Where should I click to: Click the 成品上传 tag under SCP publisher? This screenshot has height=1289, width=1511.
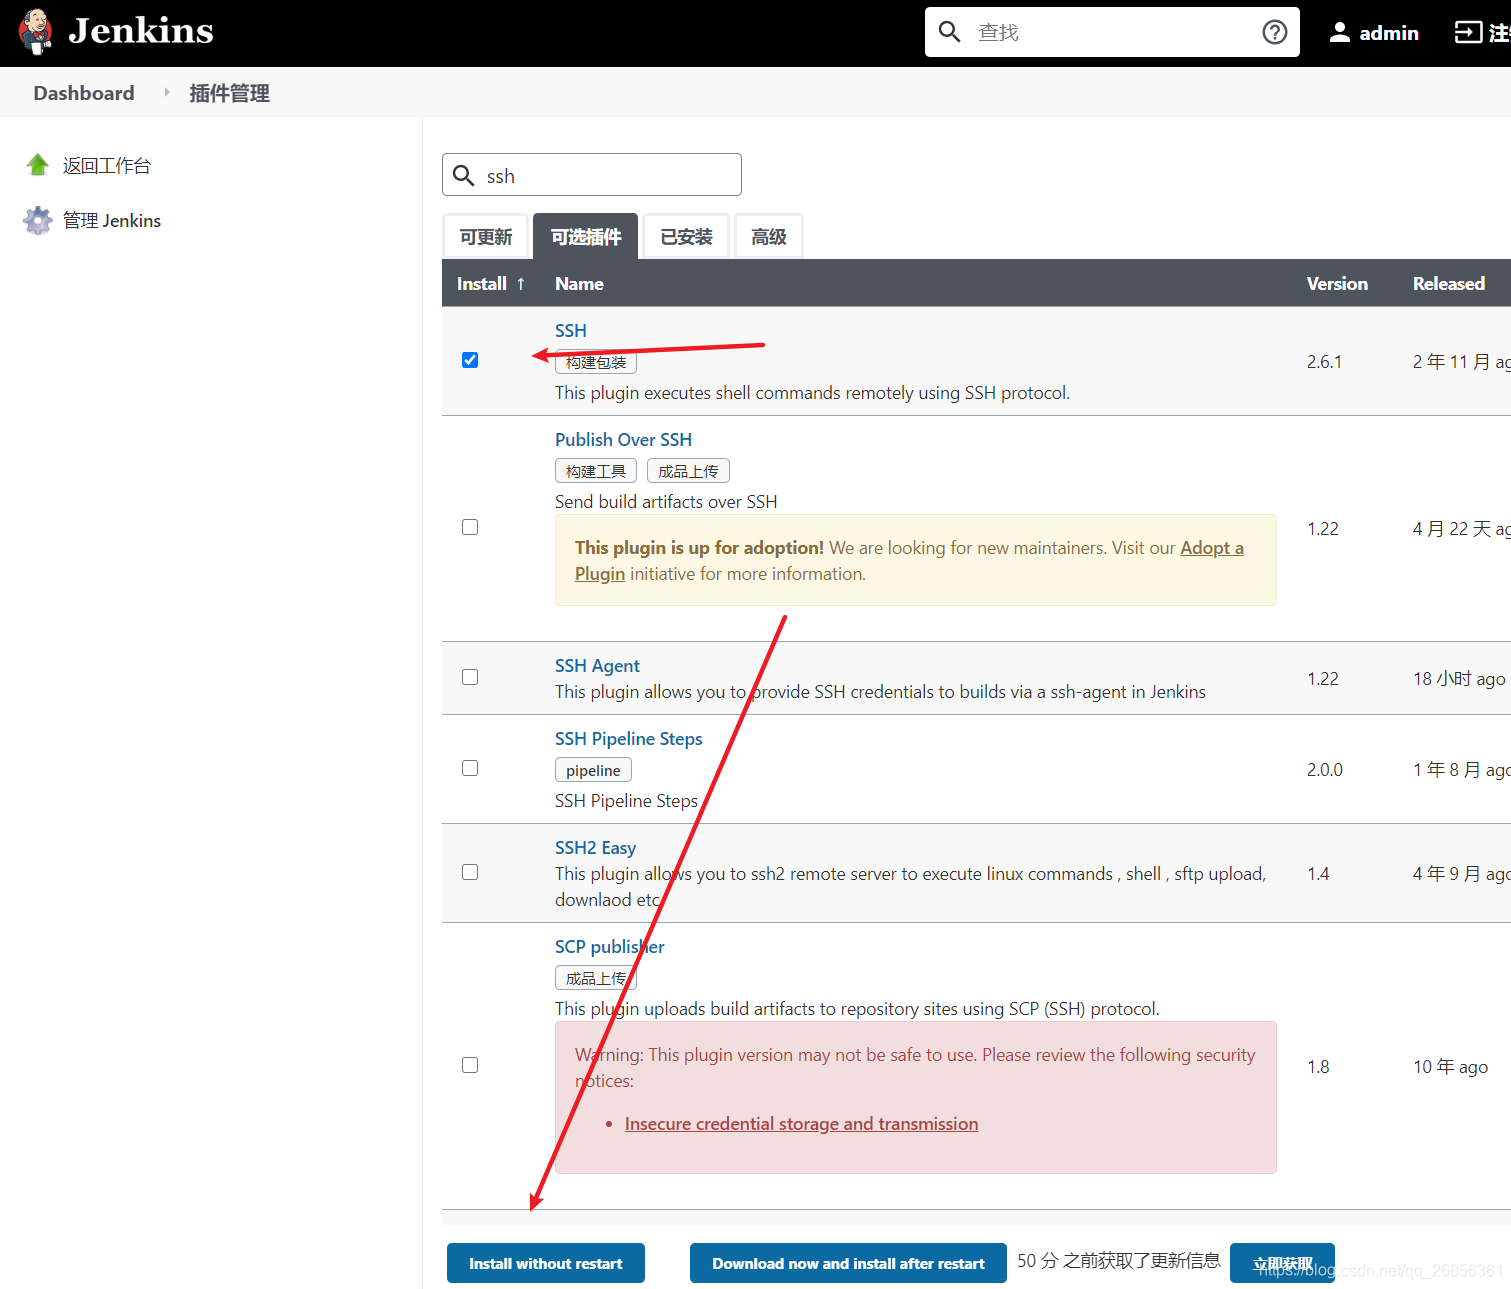(596, 978)
